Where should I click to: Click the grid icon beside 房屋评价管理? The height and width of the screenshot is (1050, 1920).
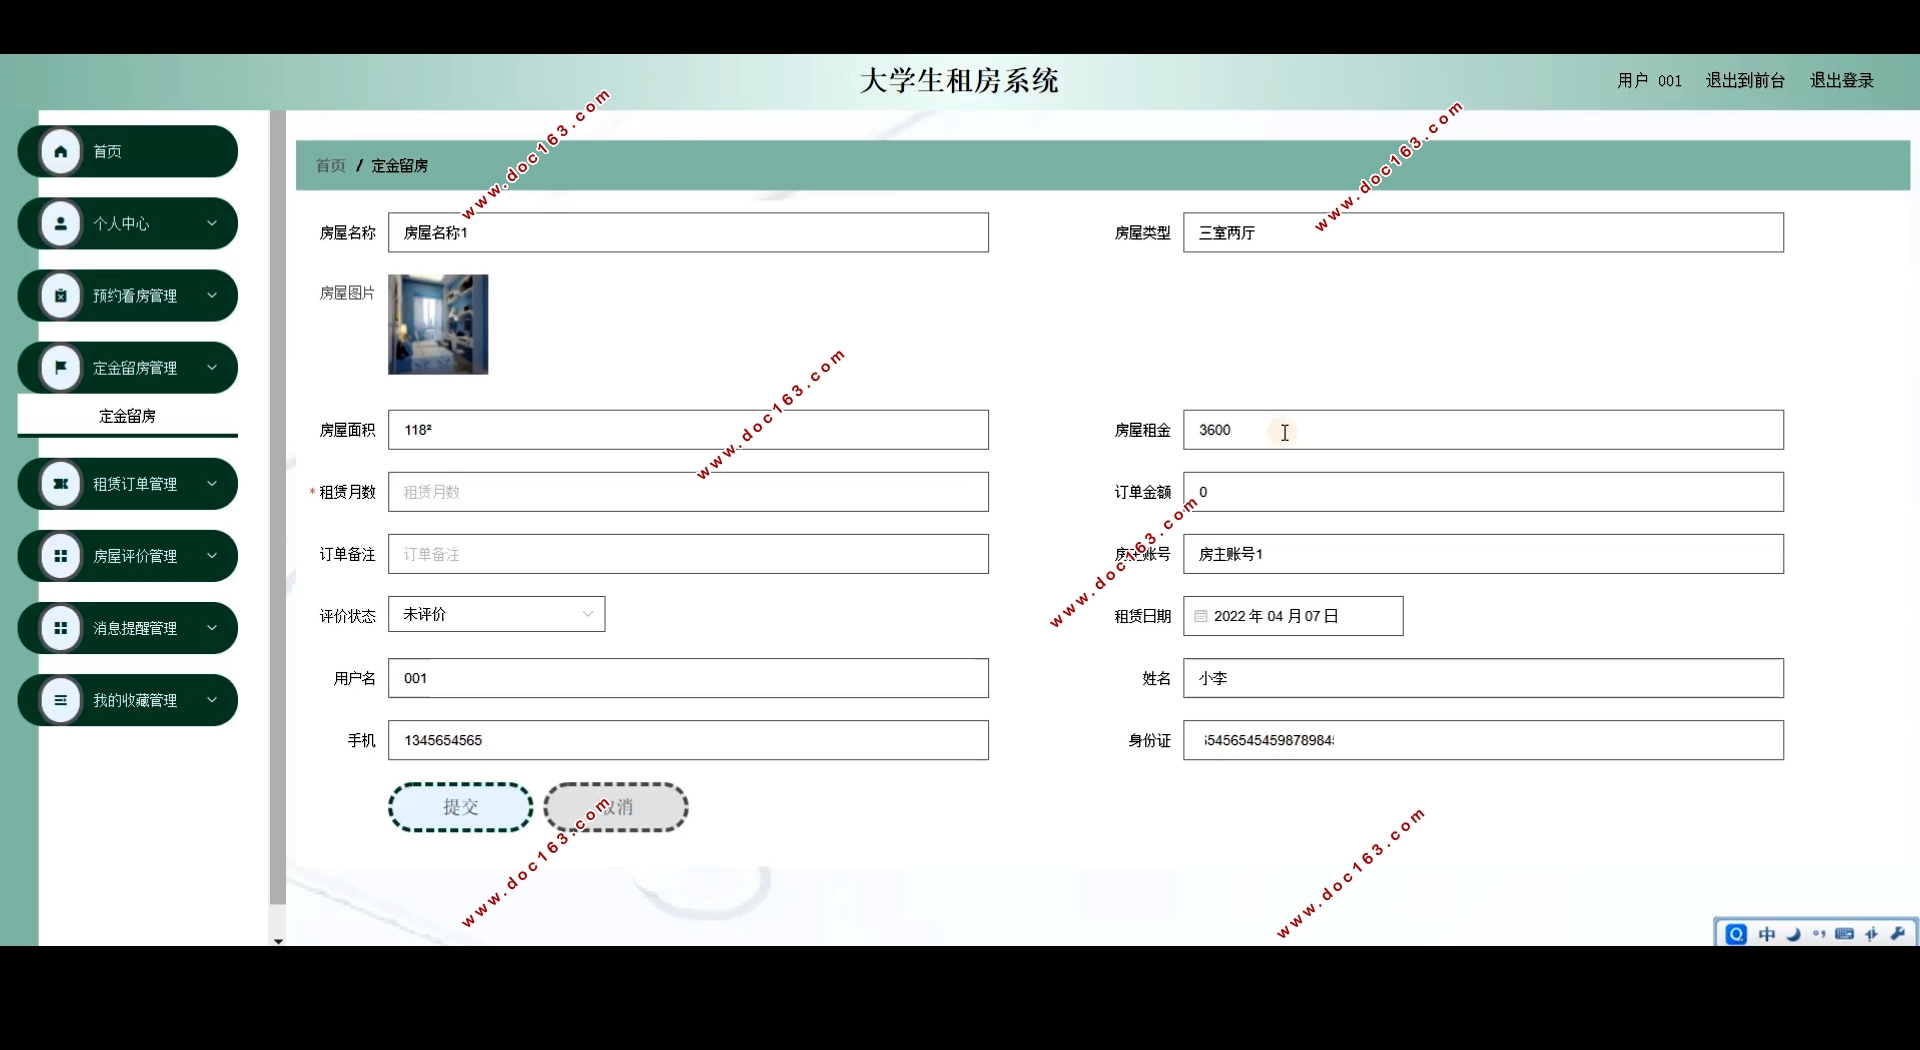click(61, 556)
